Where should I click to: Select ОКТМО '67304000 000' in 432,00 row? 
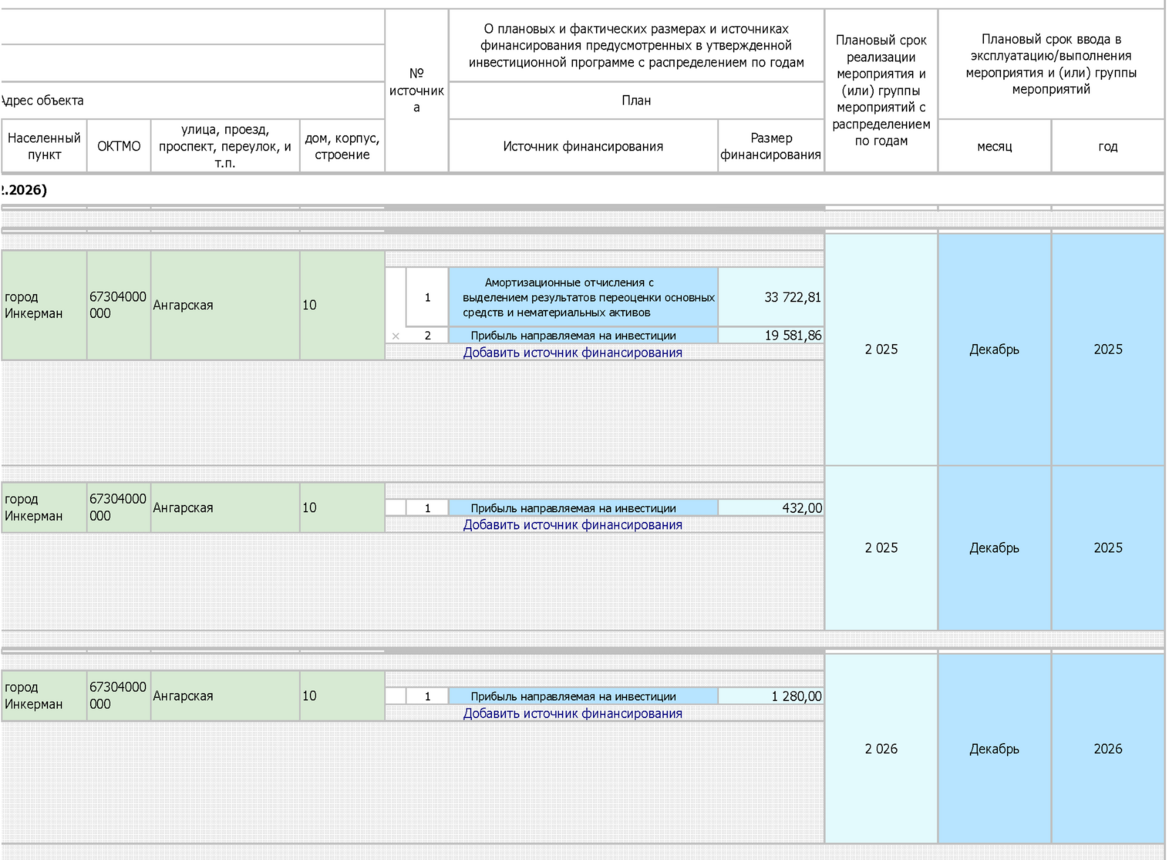[119, 508]
